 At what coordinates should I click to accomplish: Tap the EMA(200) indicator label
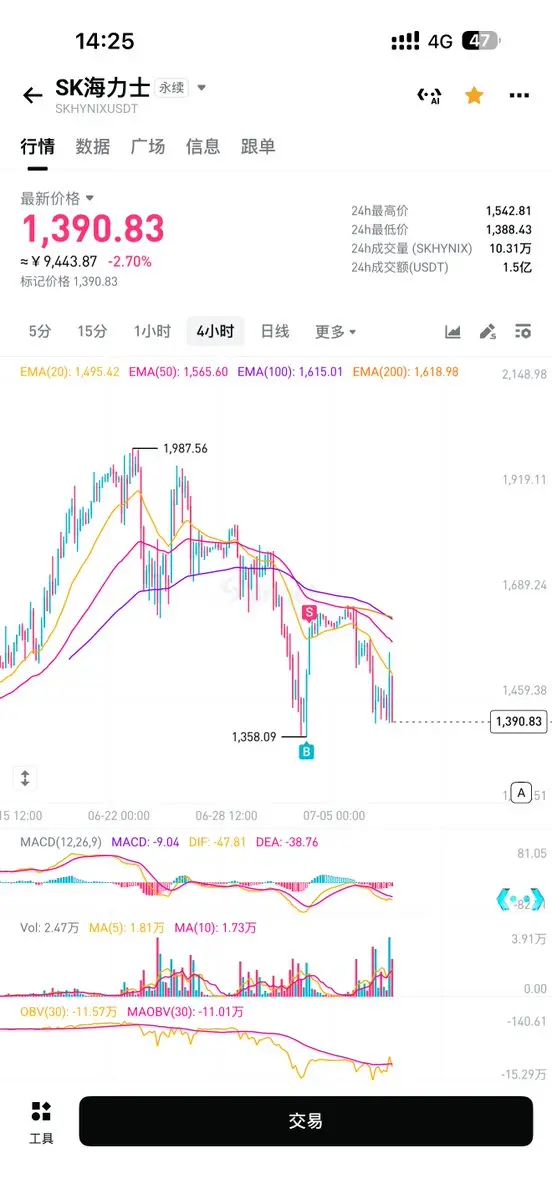click(405, 372)
